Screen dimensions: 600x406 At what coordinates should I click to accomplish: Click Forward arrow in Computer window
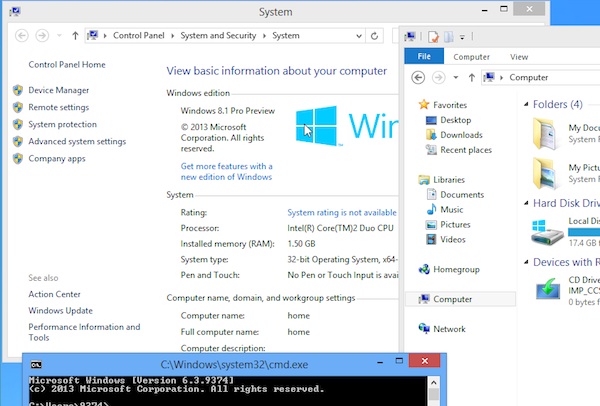point(439,78)
